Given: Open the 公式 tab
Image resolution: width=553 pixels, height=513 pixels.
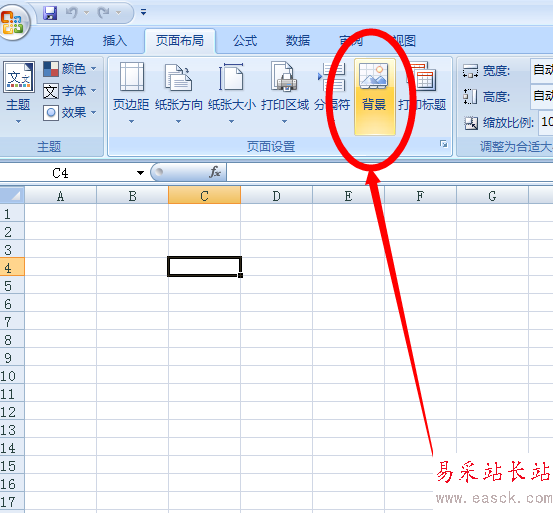Looking at the screenshot, I should pyautogui.click(x=245, y=41).
